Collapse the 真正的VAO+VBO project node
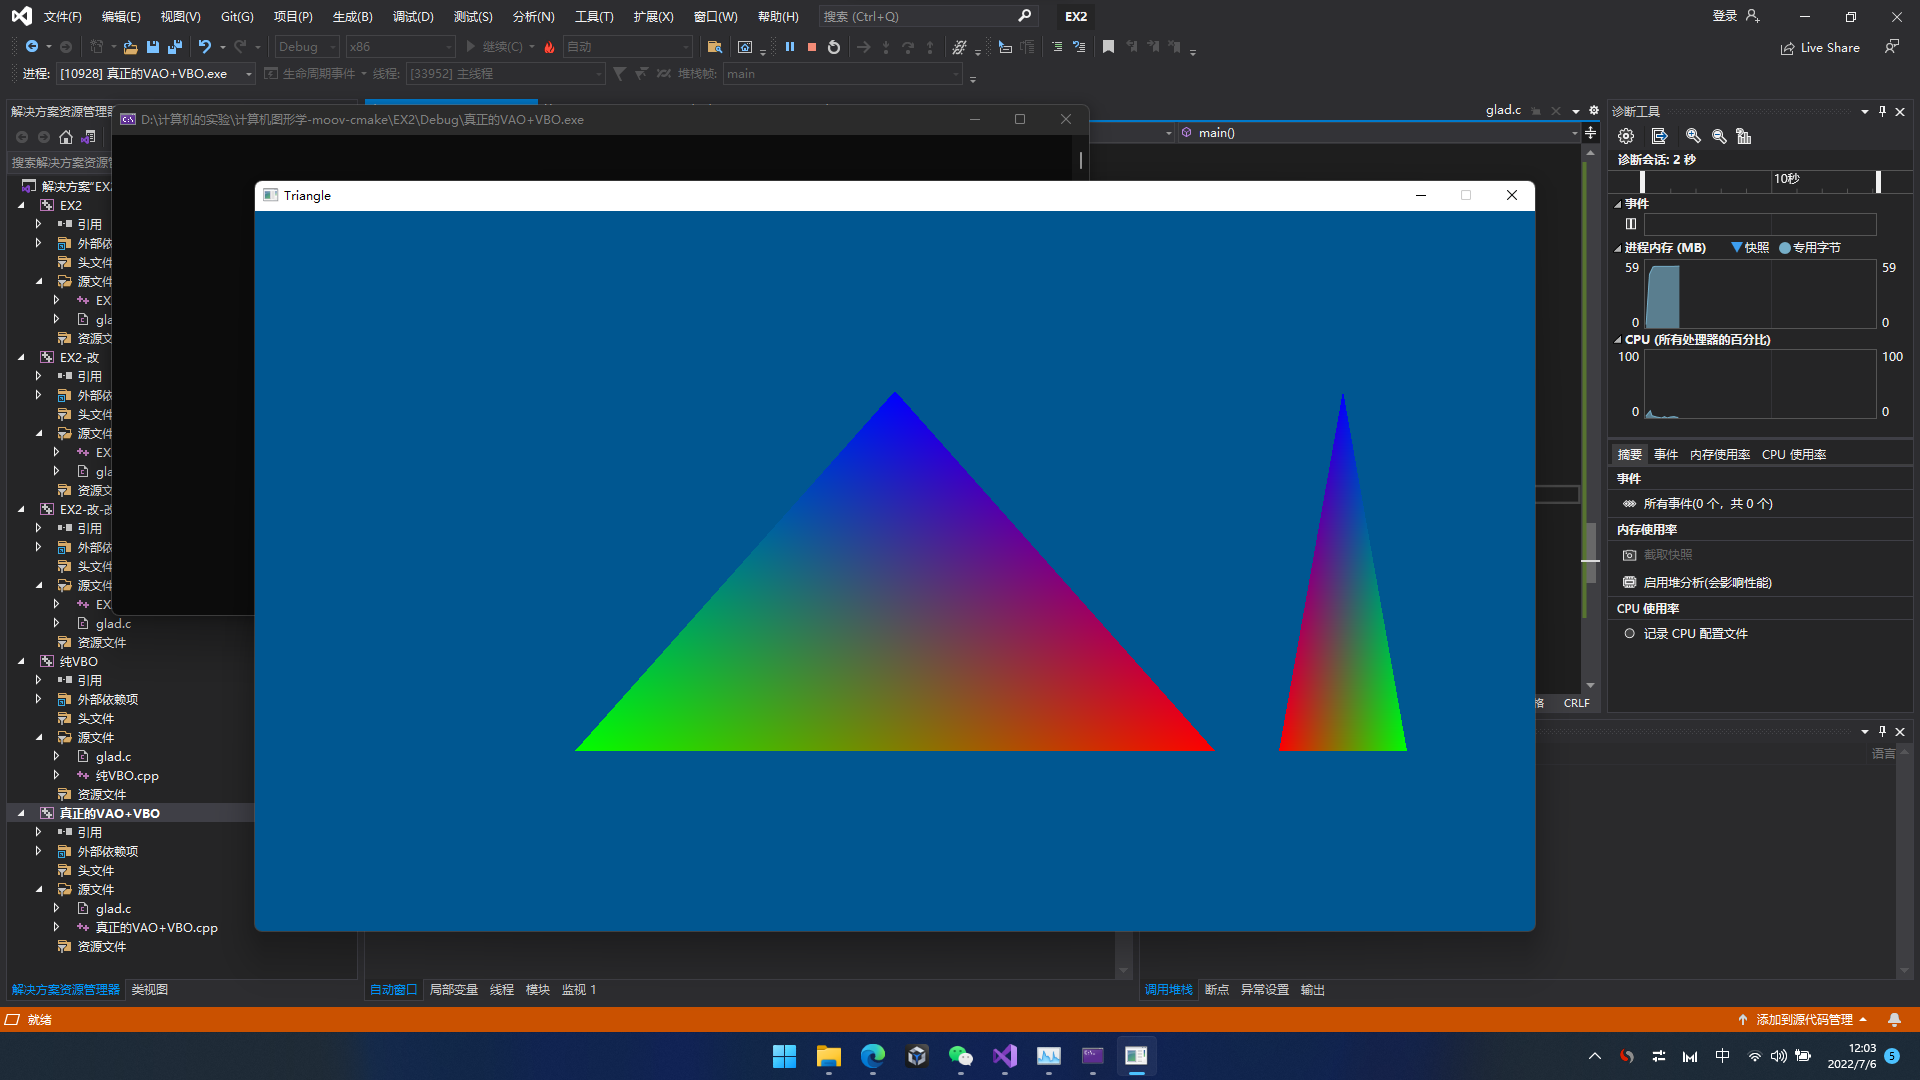1920x1080 pixels. pyautogui.click(x=21, y=813)
